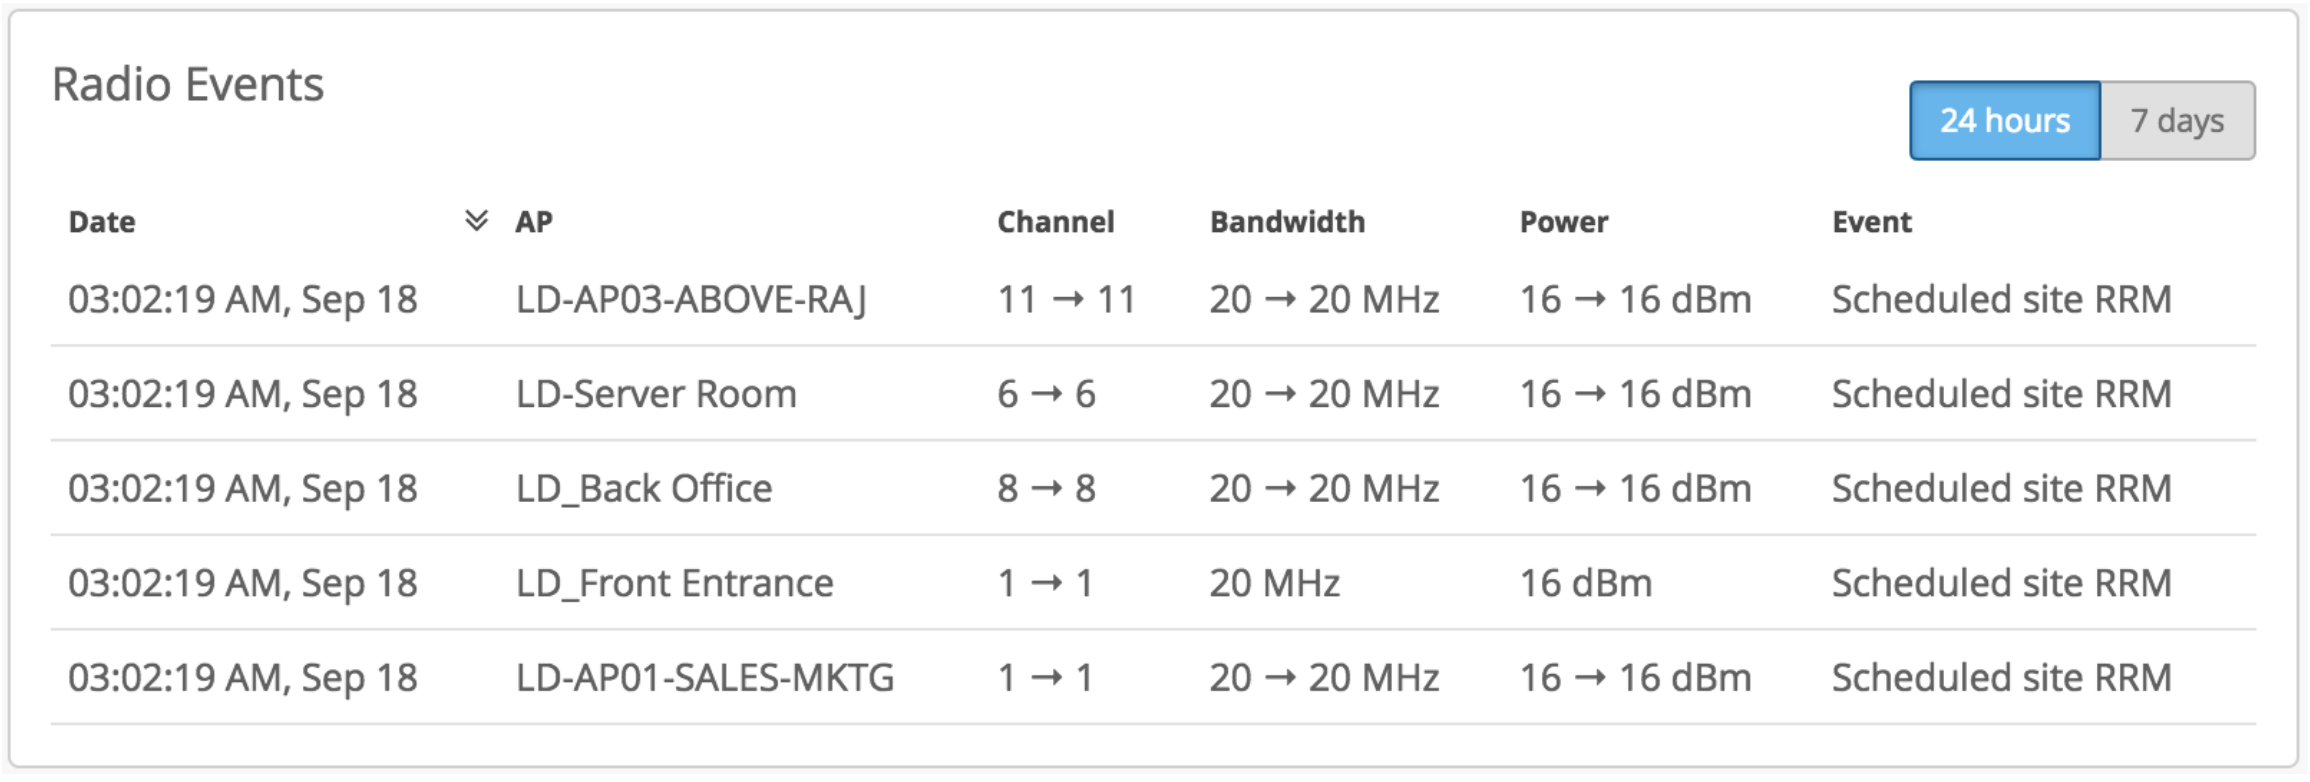Switch to the 7 days view
2310x782 pixels.
click(2177, 121)
